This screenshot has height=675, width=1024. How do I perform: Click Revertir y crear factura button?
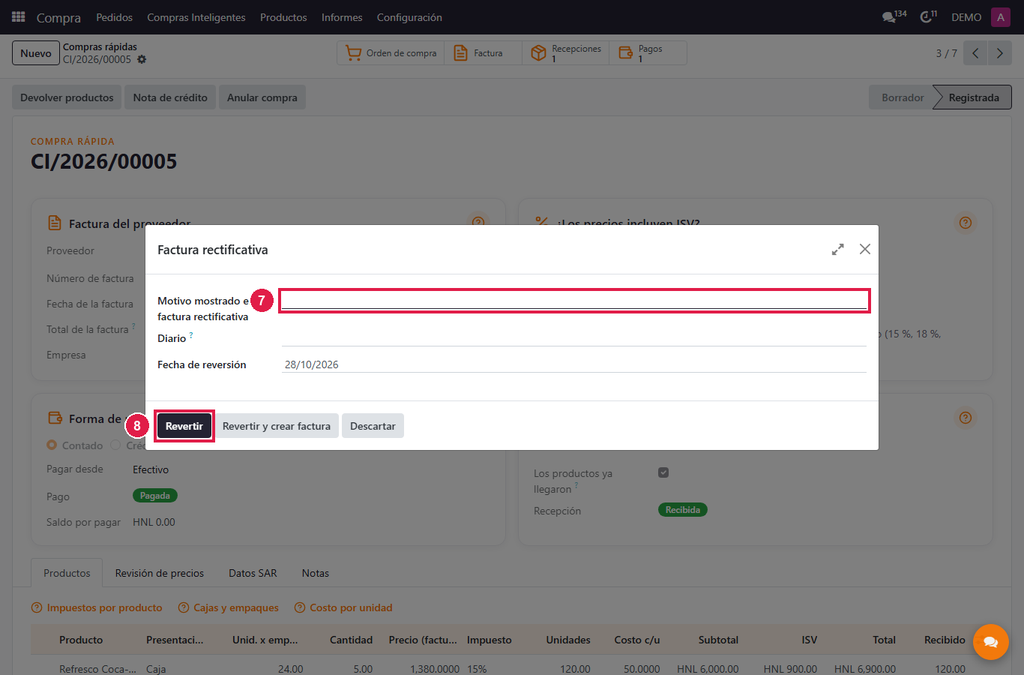click(x=276, y=426)
